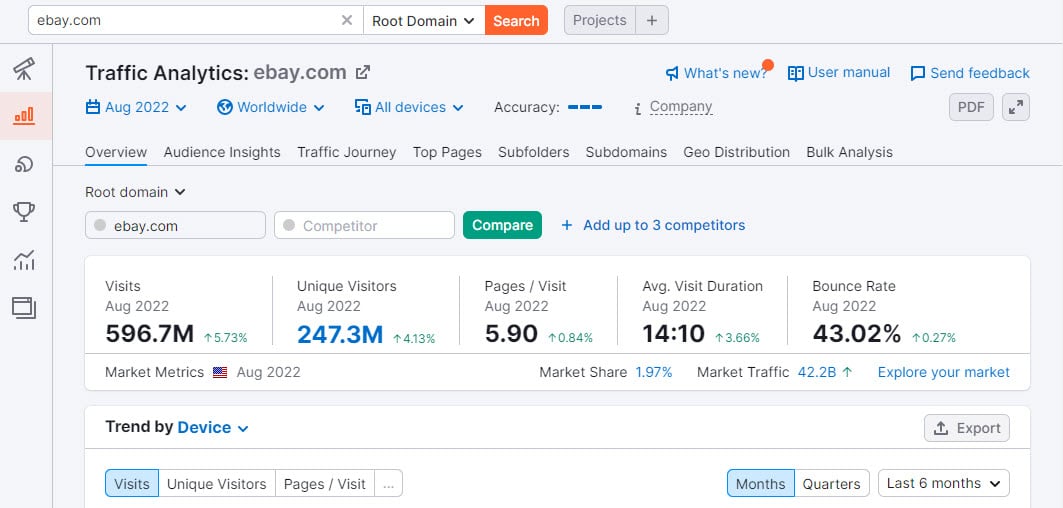Open the Aug 2022 date dropdown
The width and height of the screenshot is (1063, 508).
tap(136, 107)
